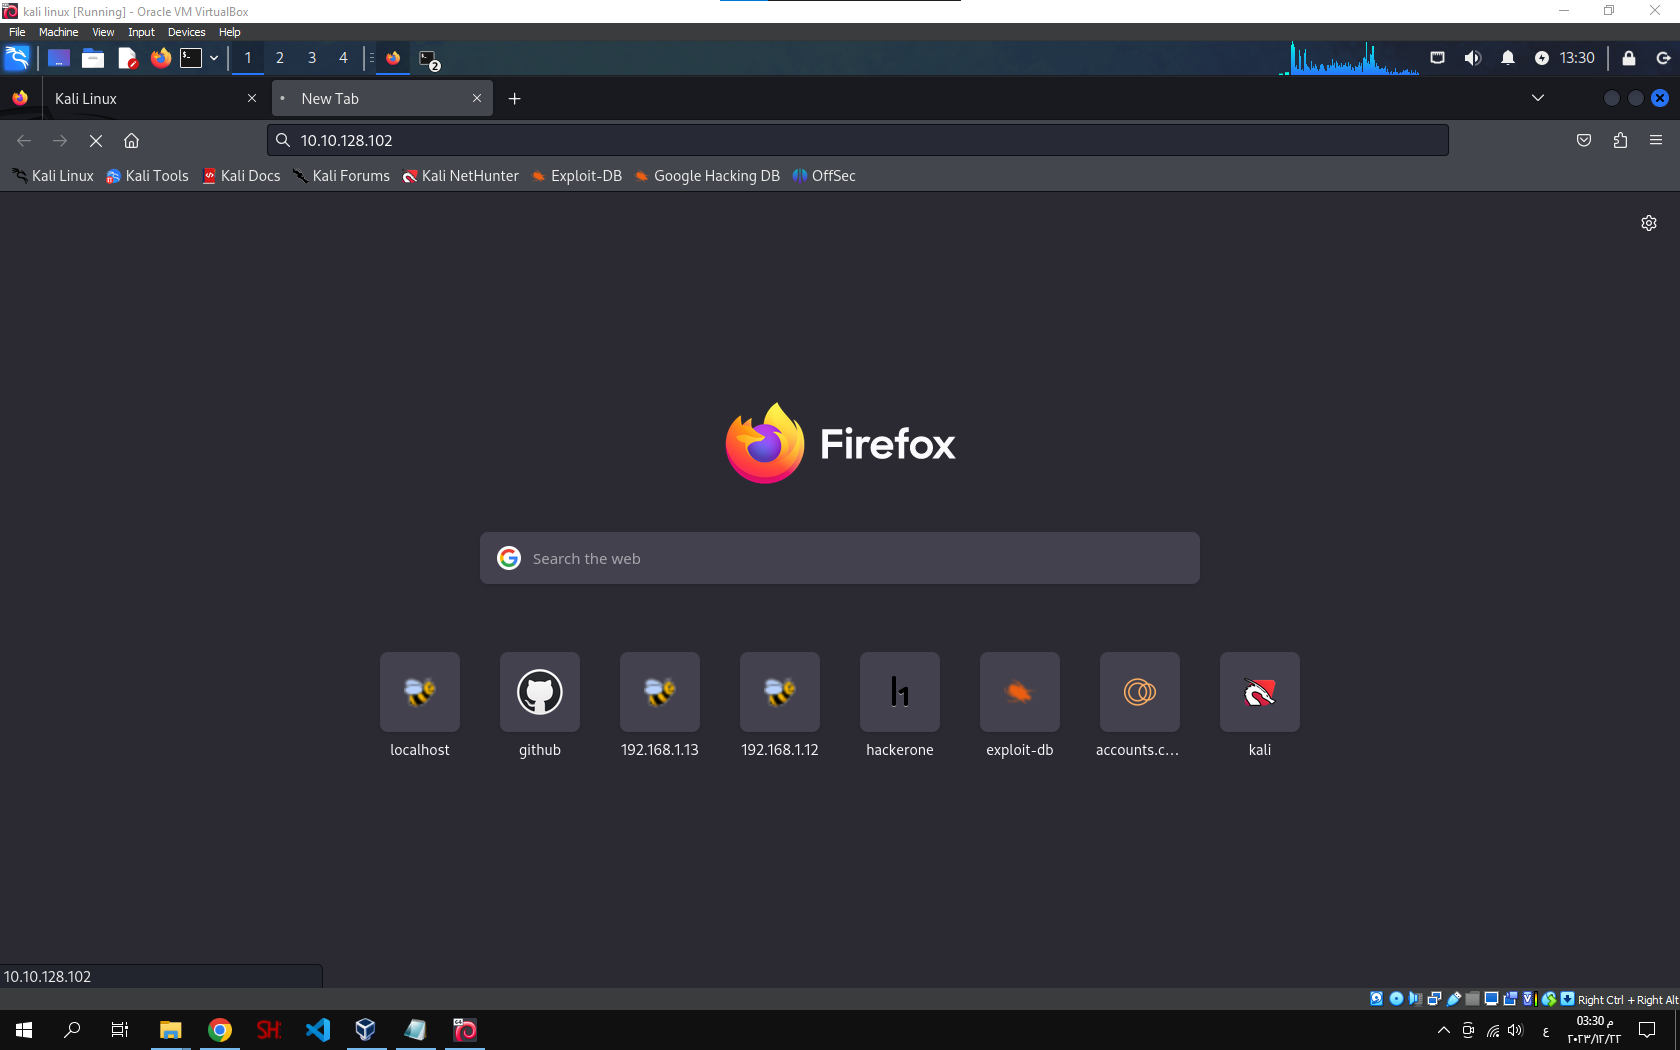Open the VirtualBox View menu
Viewport: 1680px width, 1050px height.
(103, 32)
